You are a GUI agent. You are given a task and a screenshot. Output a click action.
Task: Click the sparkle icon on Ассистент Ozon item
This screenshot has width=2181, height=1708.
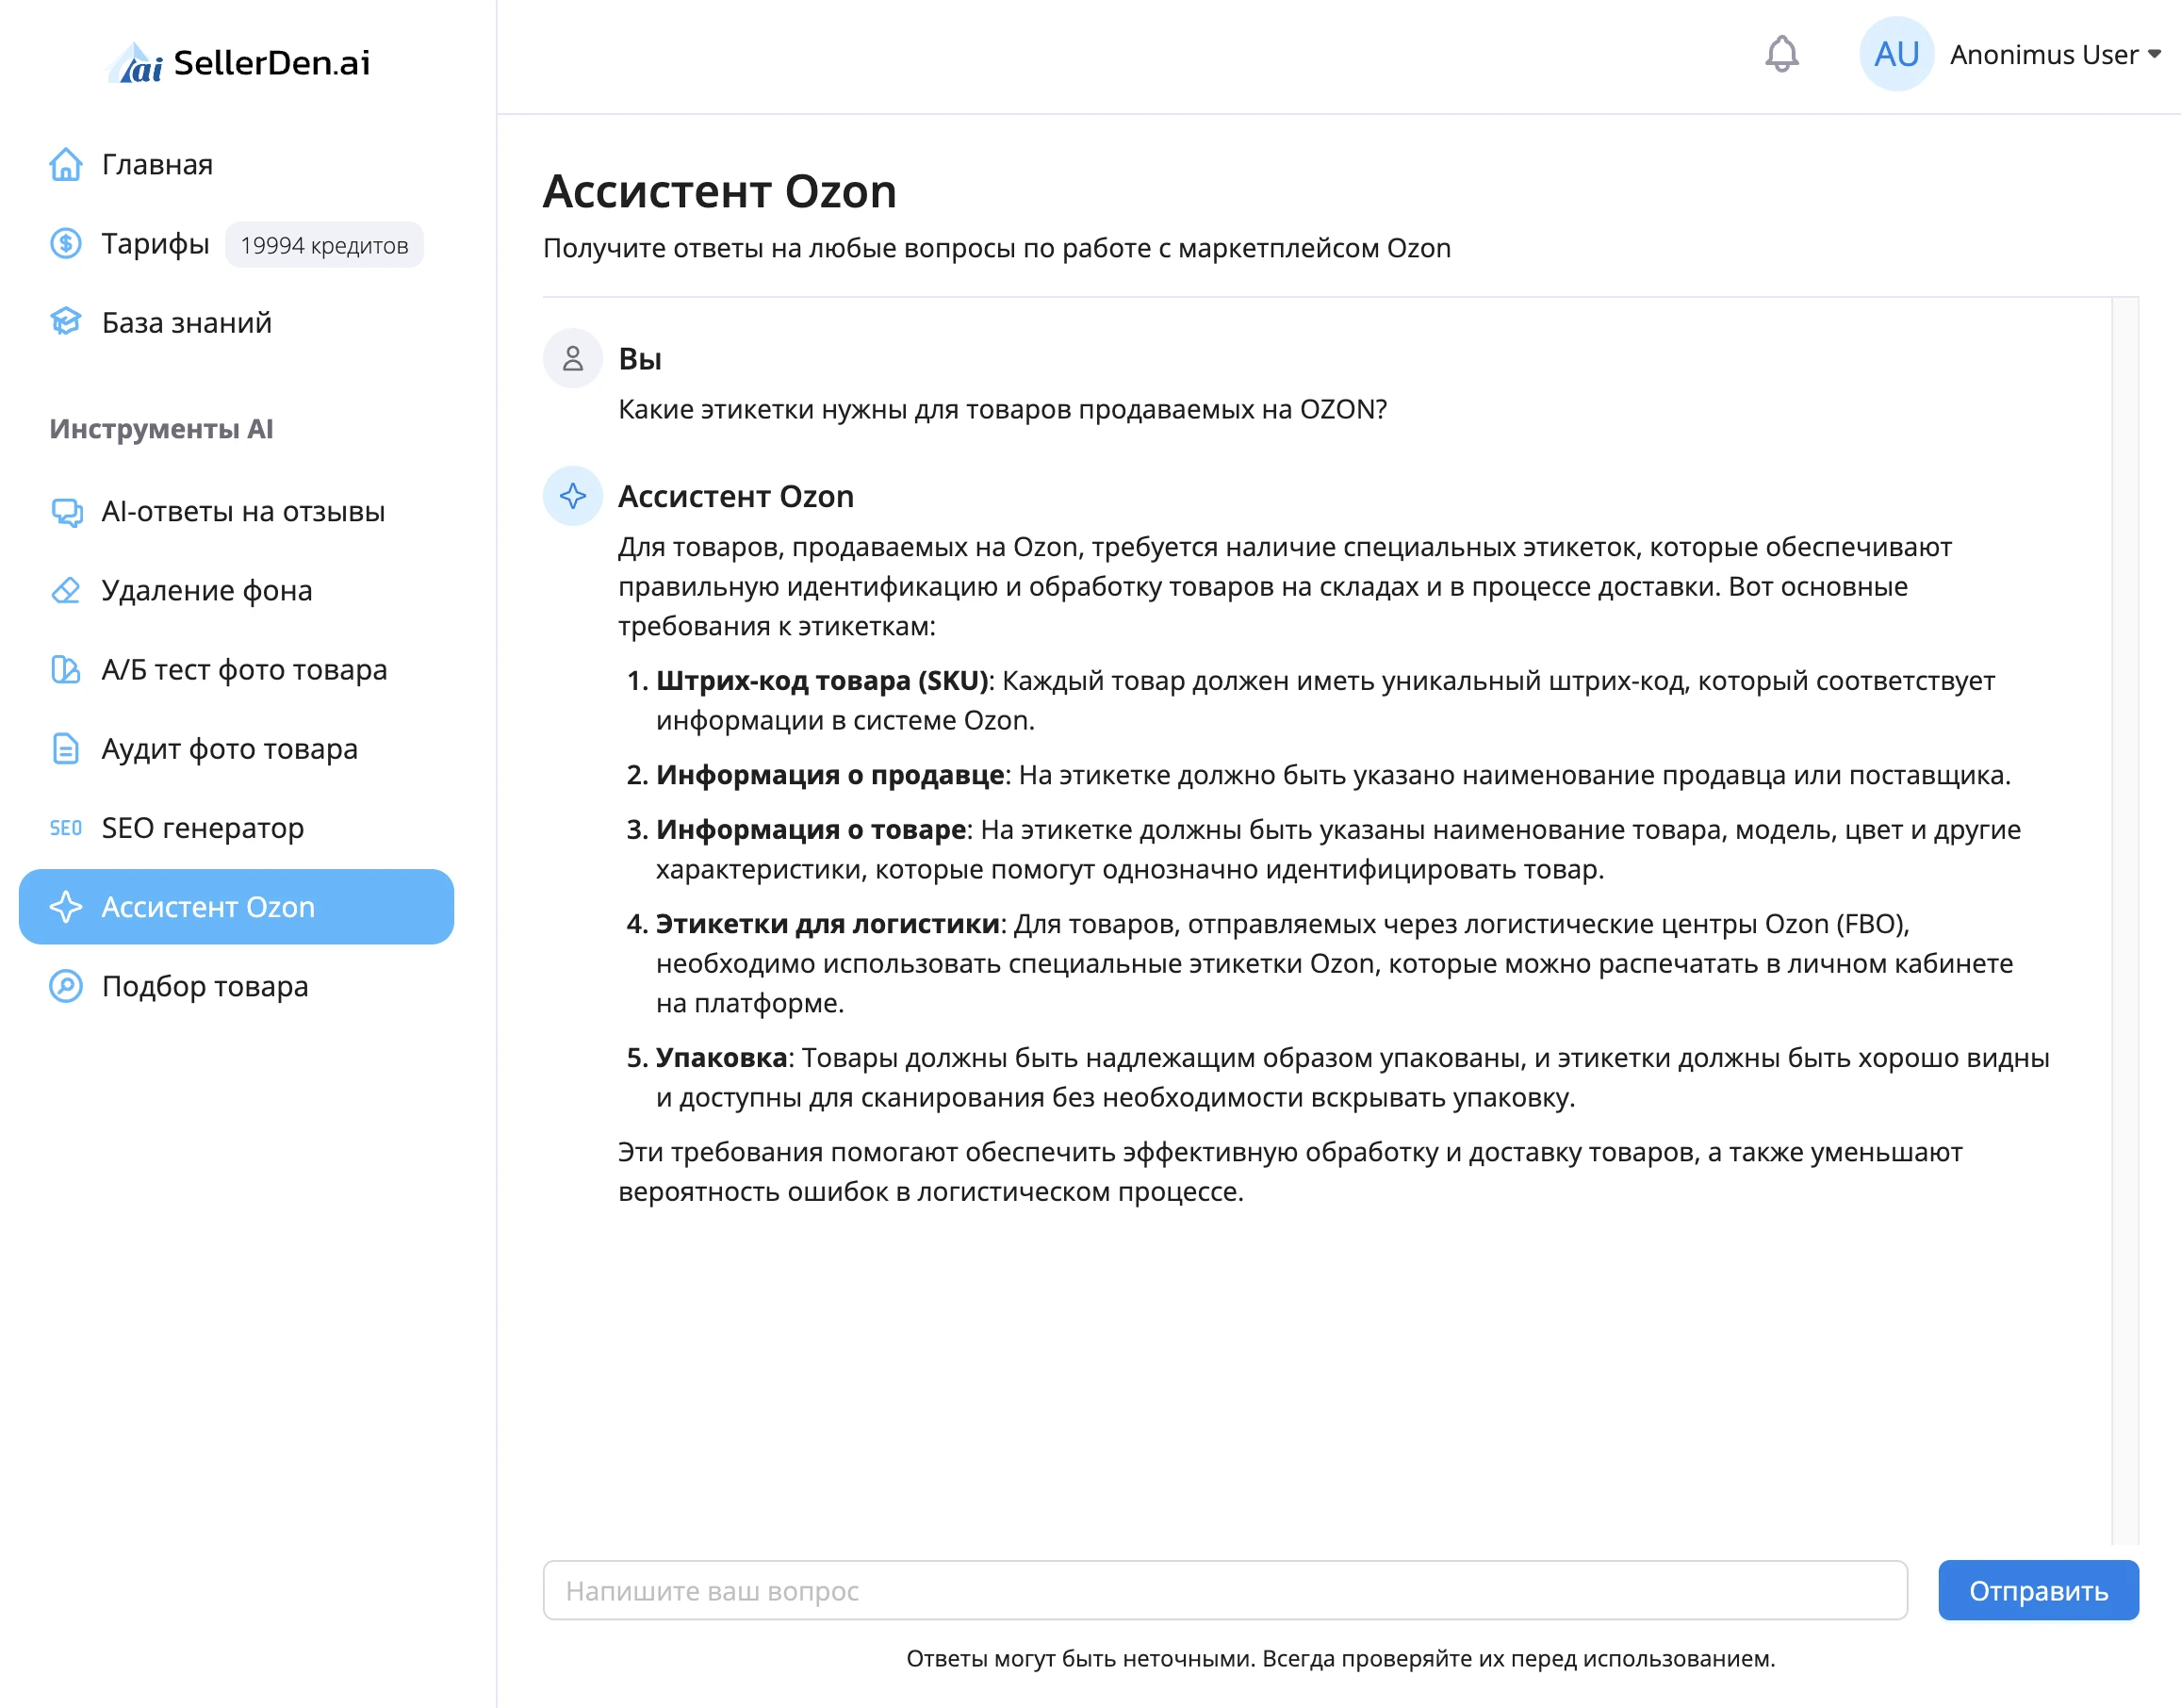point(66,907)
